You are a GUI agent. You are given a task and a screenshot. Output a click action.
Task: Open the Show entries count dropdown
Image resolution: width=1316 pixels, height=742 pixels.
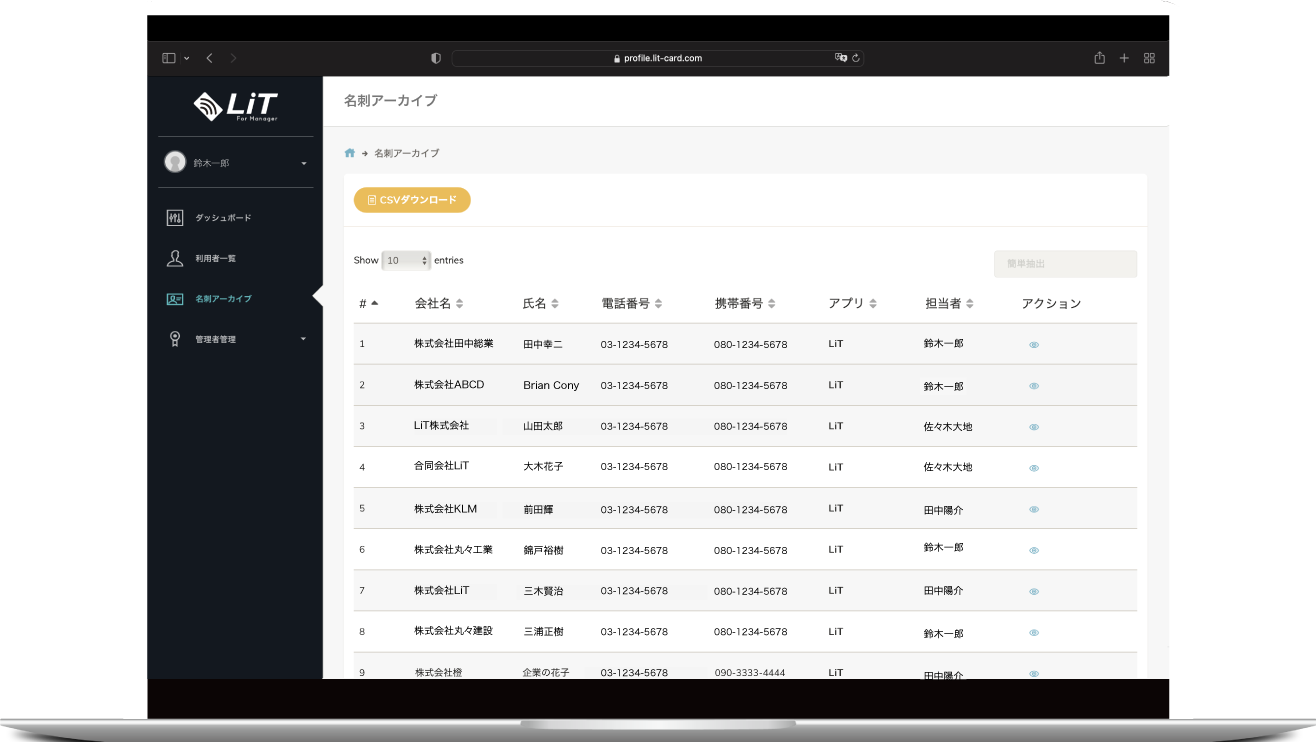(x=406, y=260)
